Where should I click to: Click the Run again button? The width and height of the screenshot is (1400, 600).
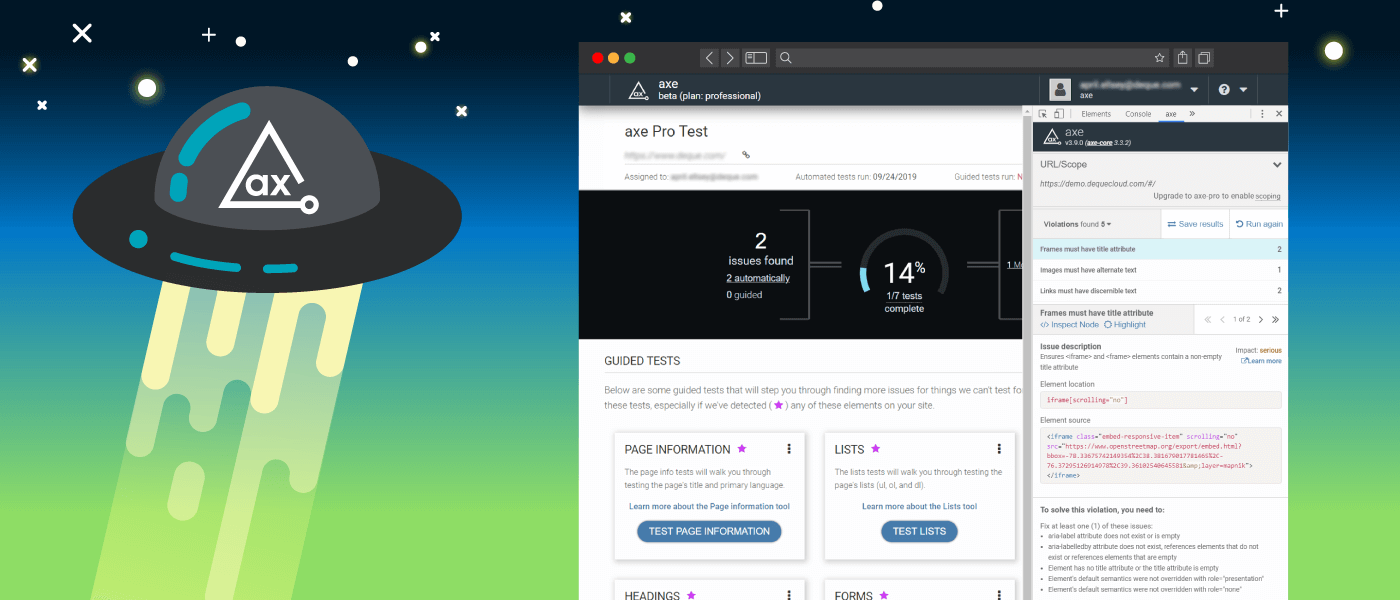pyautogui.click(x=1259, y=224)
